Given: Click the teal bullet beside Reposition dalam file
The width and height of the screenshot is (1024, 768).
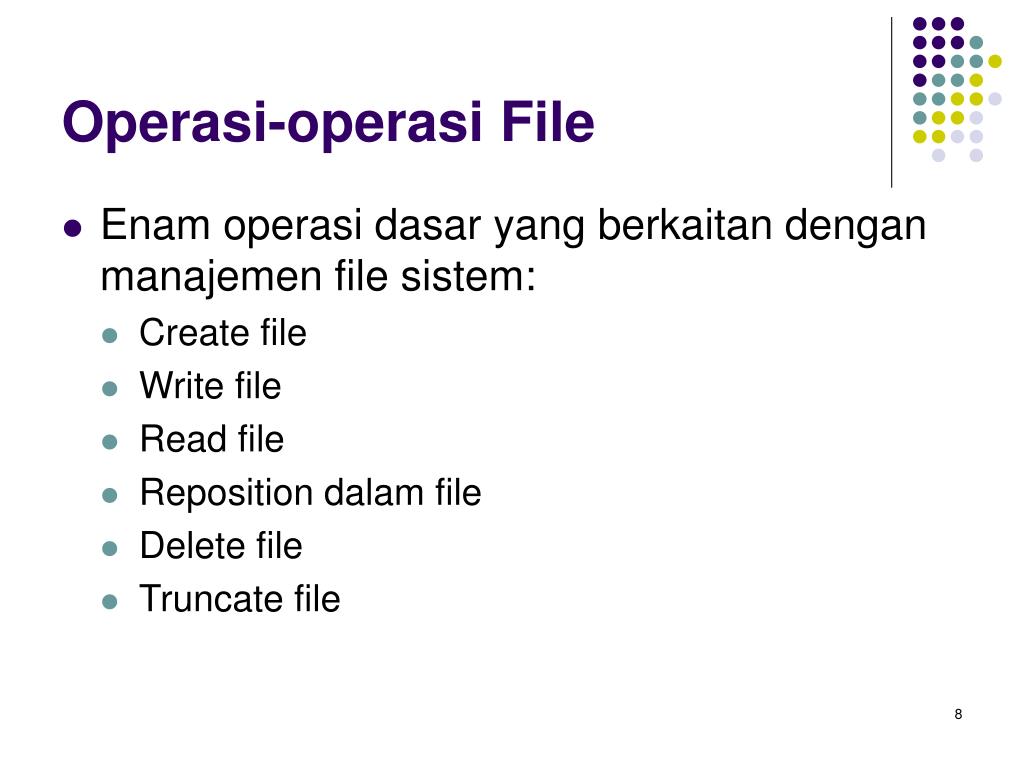Looking at the screenshot, I should [110, 496].
